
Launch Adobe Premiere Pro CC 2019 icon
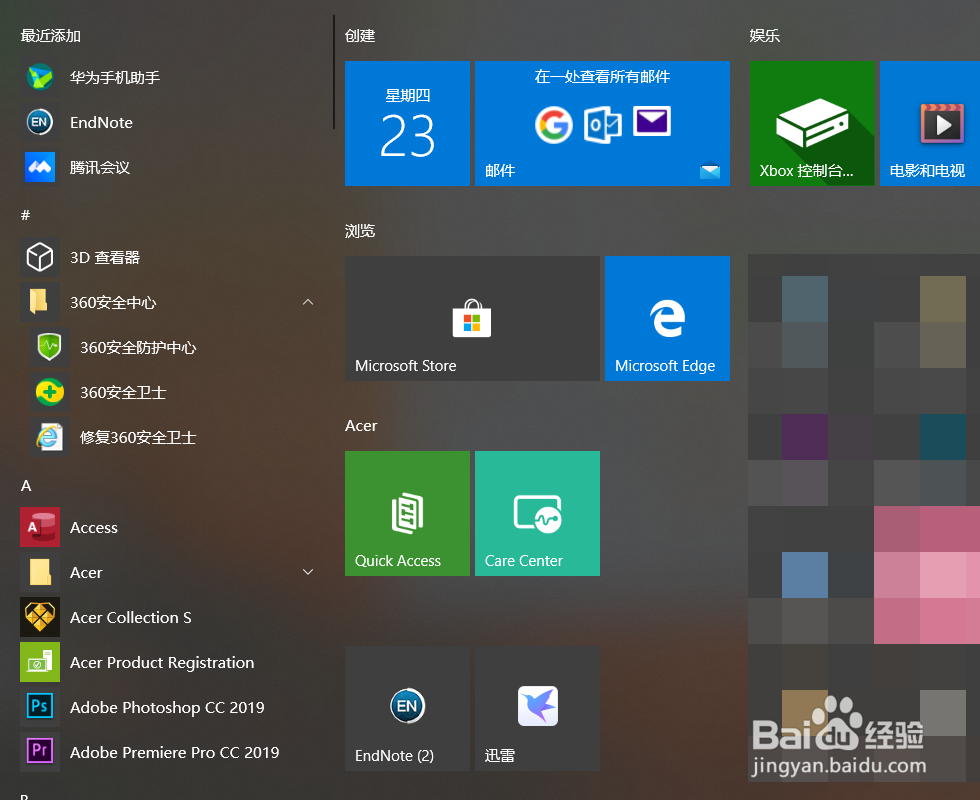40,752
